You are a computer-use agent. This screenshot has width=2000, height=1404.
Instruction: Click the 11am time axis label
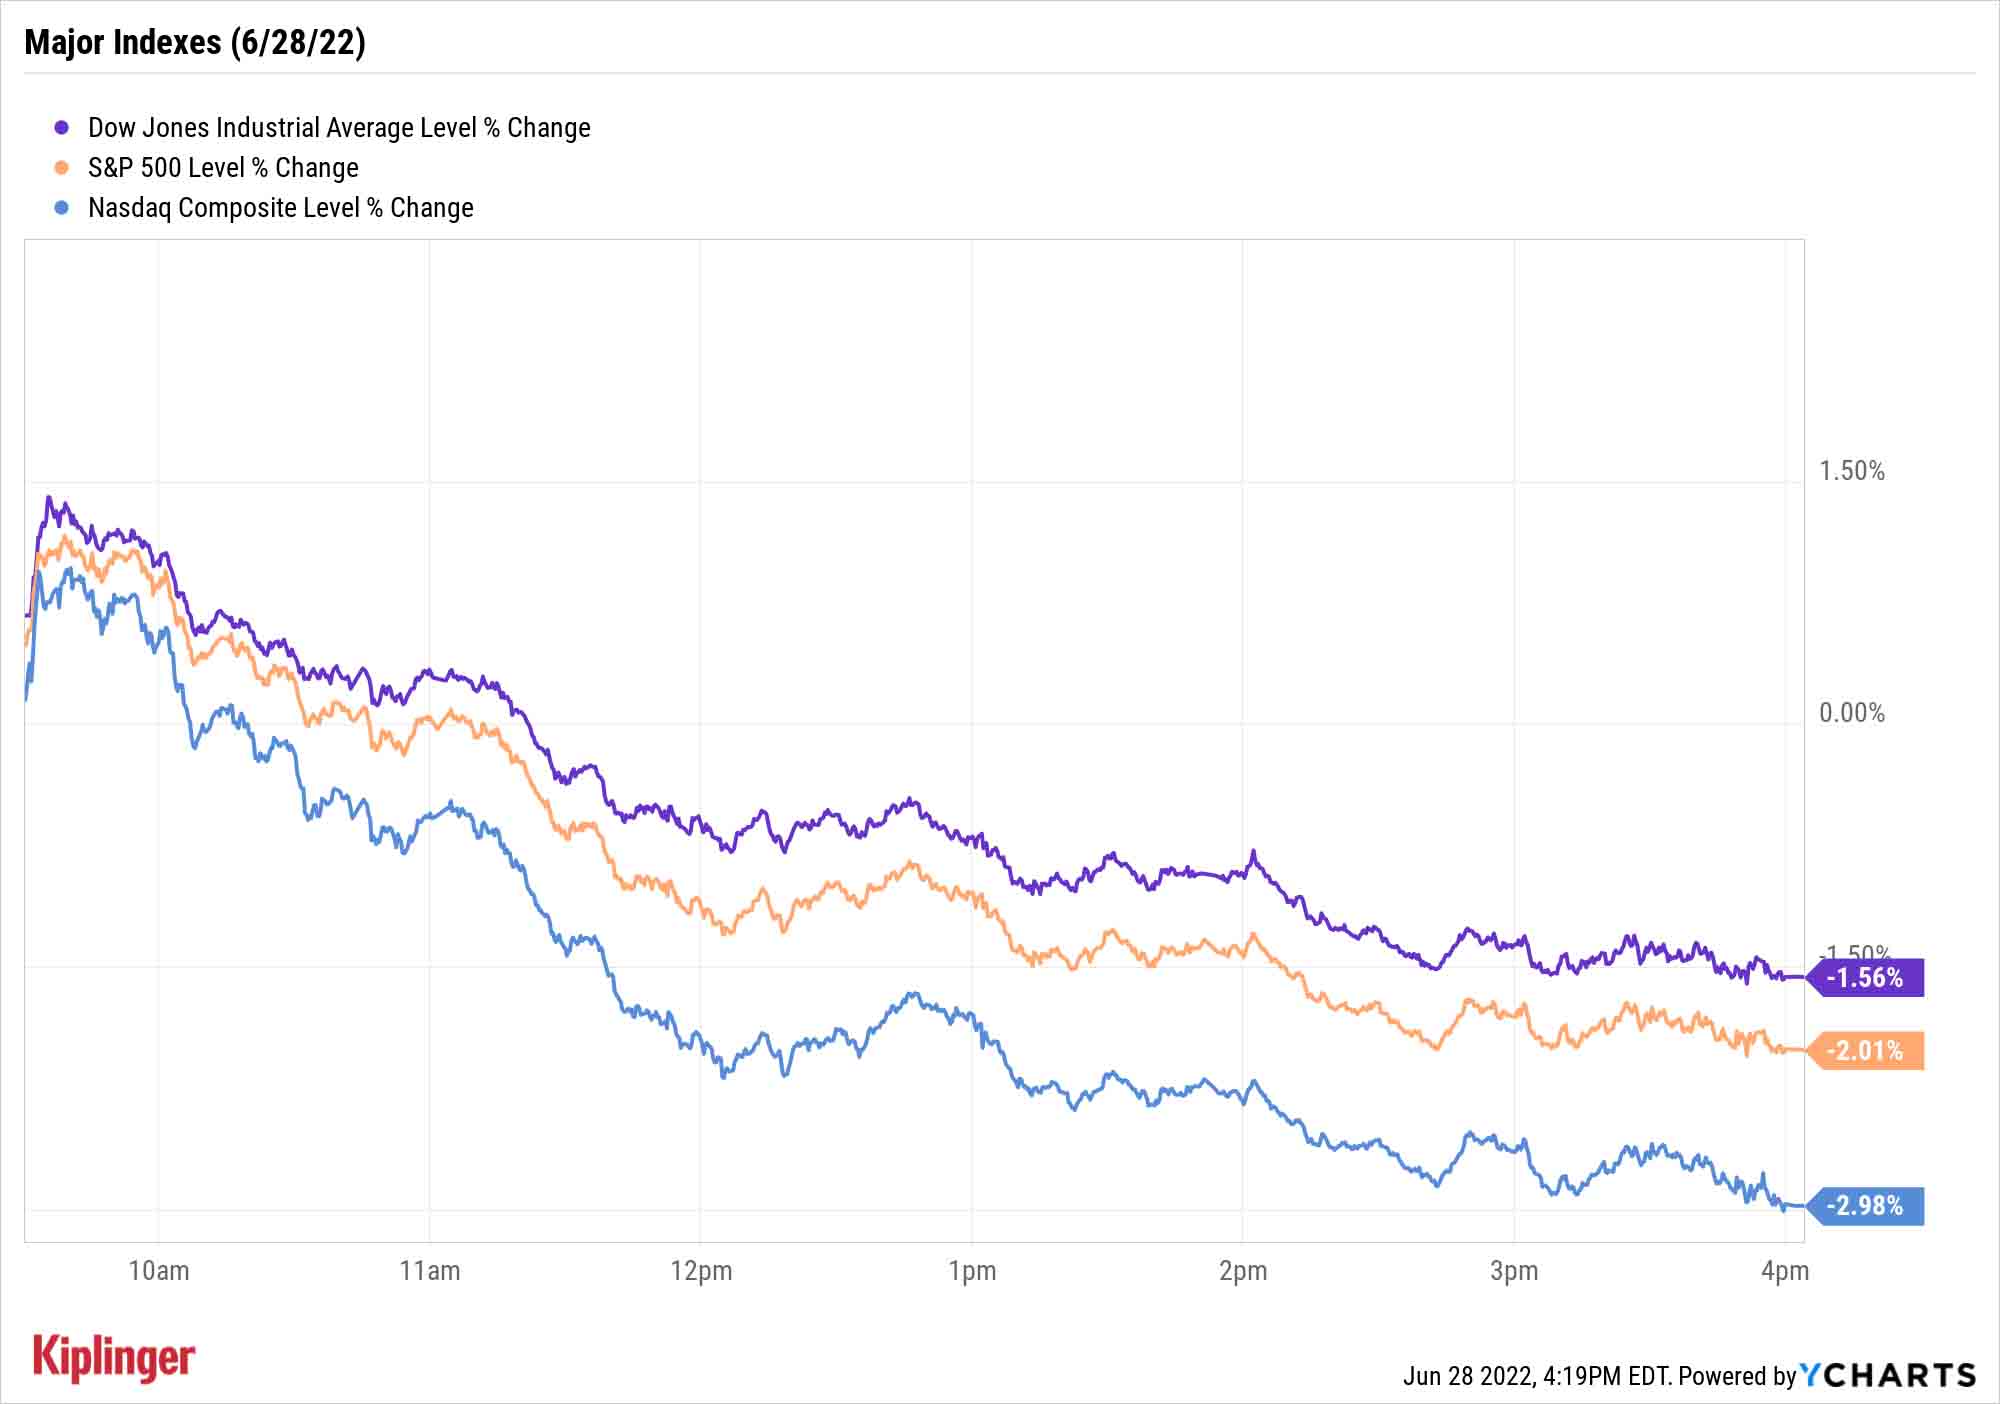[430, 1271]
